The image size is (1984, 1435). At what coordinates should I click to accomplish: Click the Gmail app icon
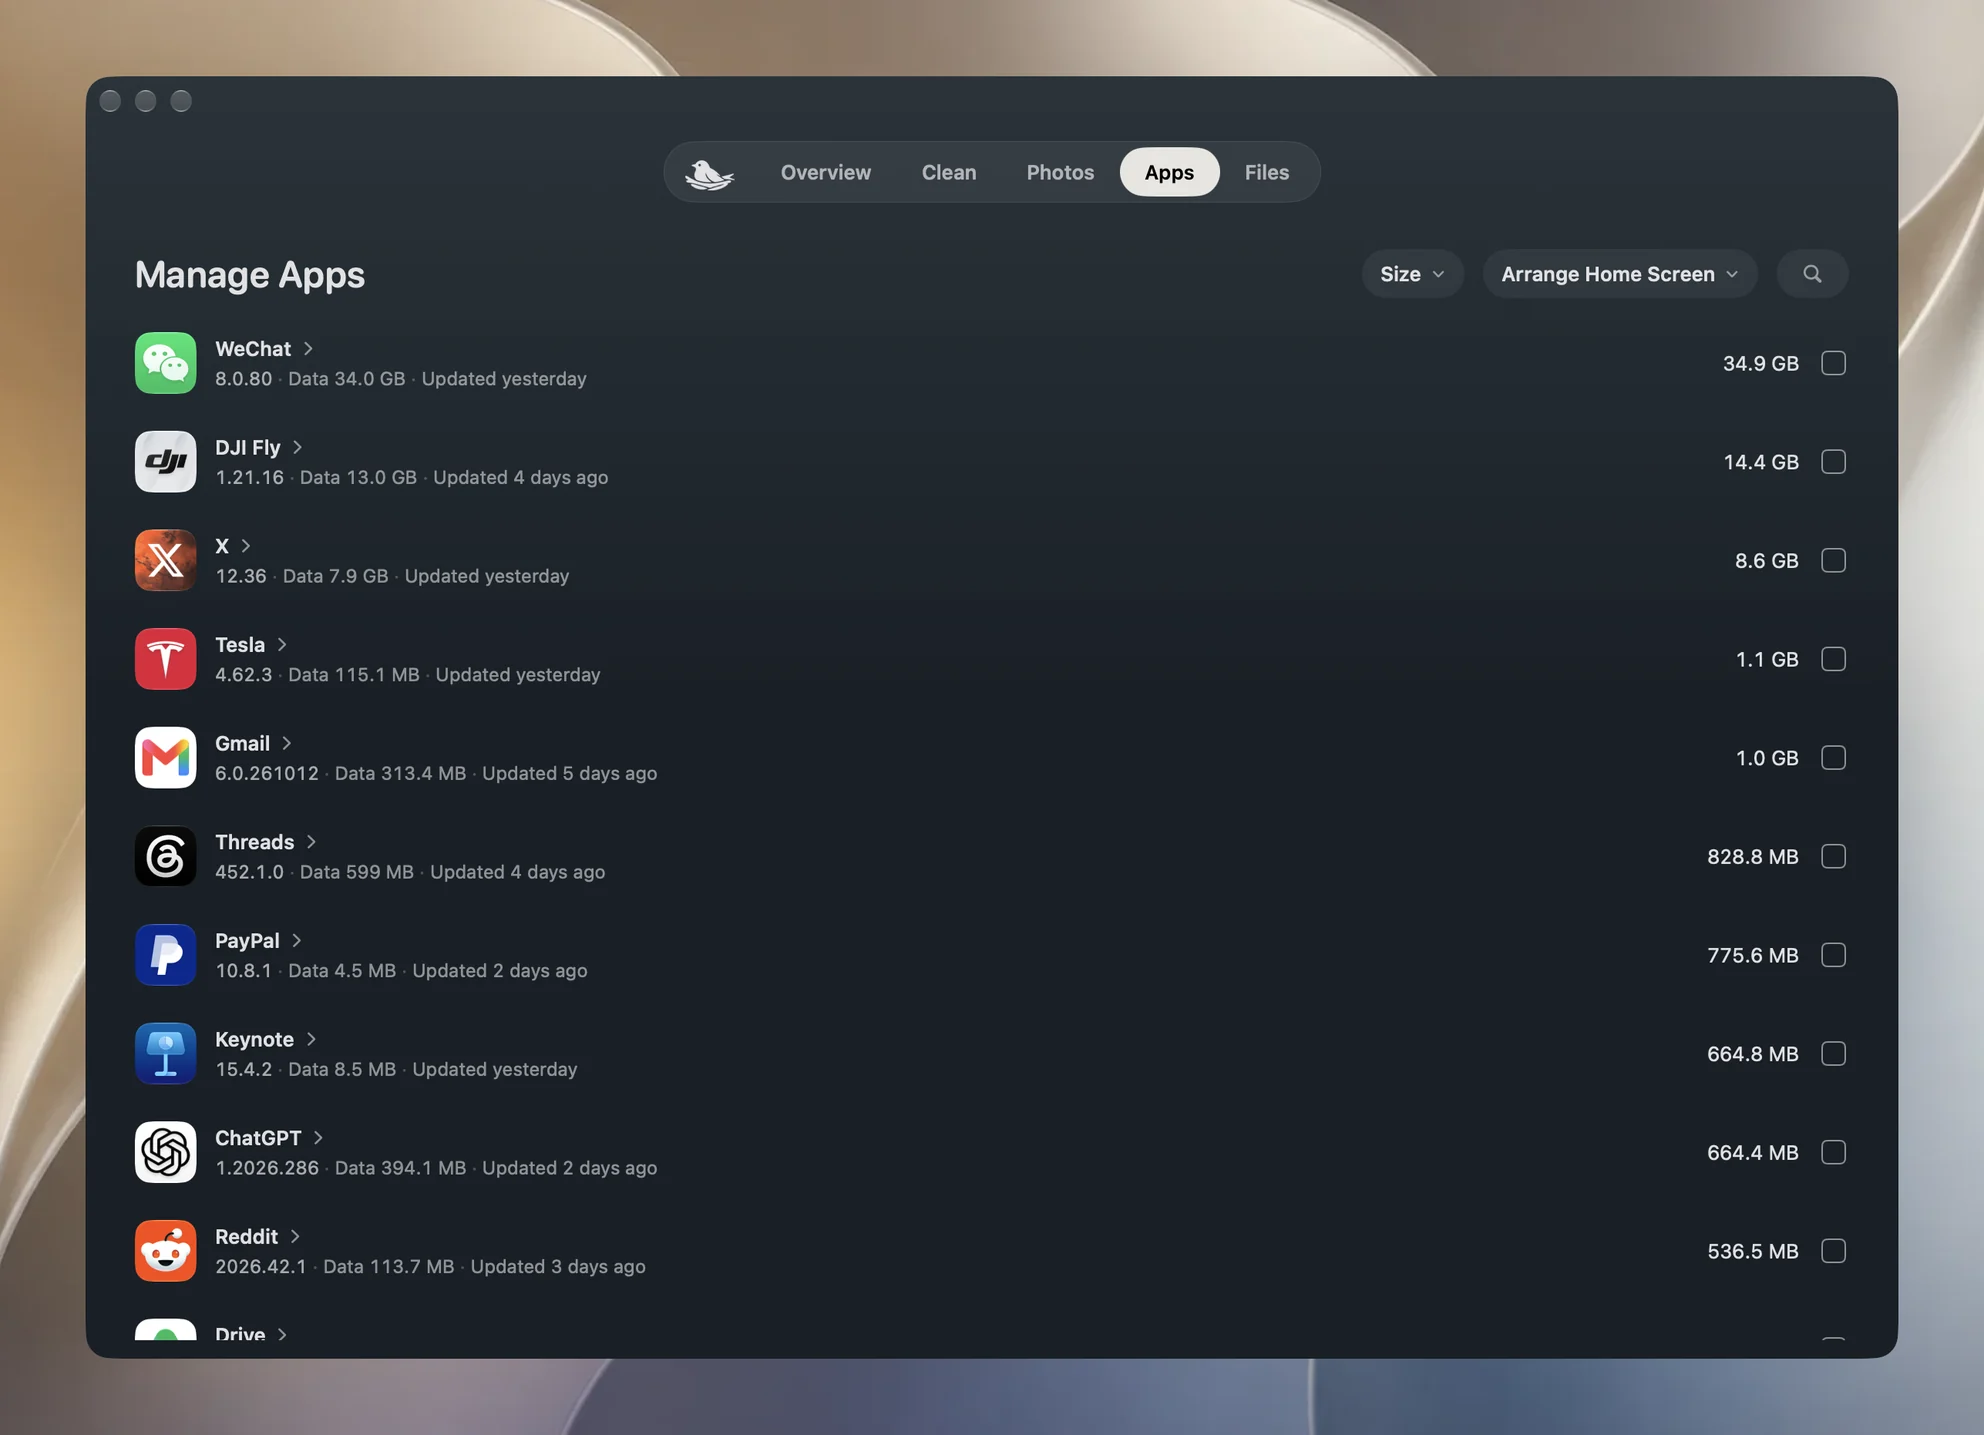166,758
